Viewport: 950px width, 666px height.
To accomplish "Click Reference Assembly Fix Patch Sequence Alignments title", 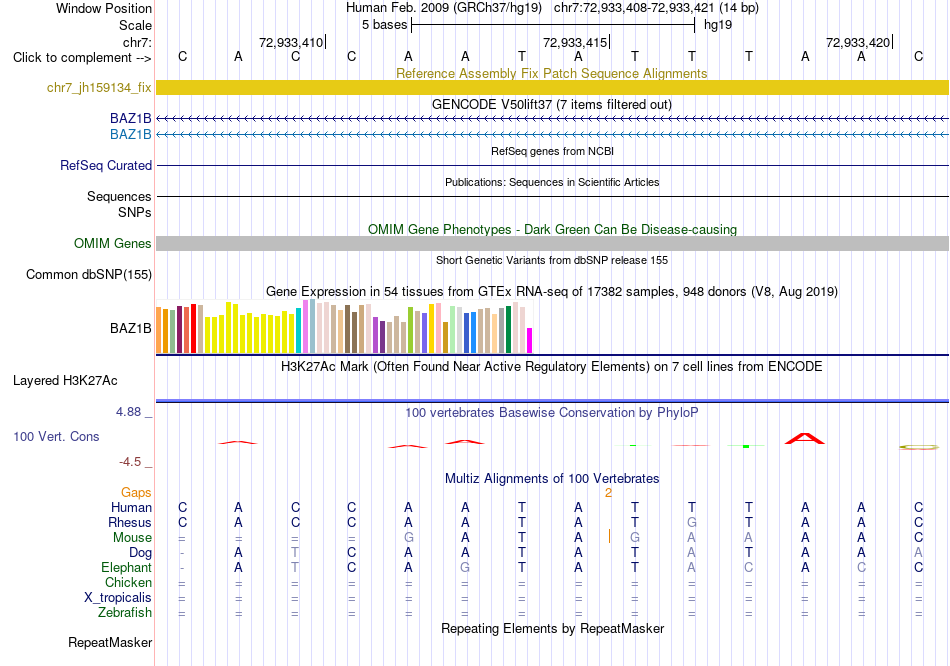I will pos(552,73).
